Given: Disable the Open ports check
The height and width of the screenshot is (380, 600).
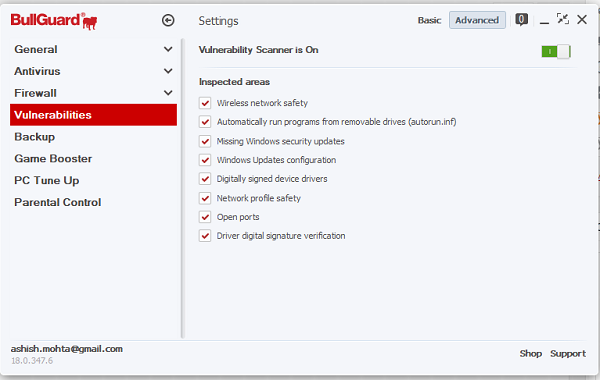Looking at the screenshot, I should (205, 217).
